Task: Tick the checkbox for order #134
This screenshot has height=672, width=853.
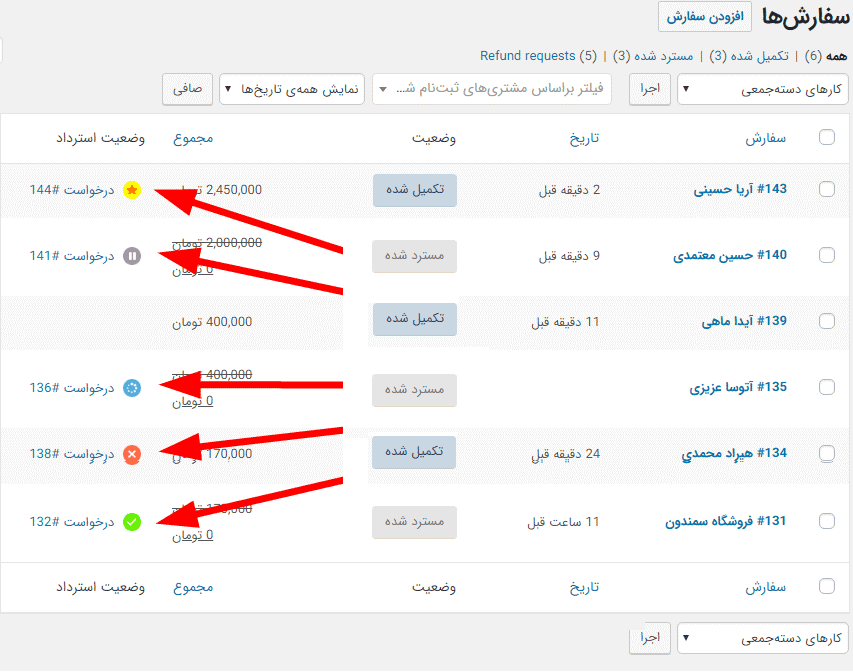Action: (826, 453)
